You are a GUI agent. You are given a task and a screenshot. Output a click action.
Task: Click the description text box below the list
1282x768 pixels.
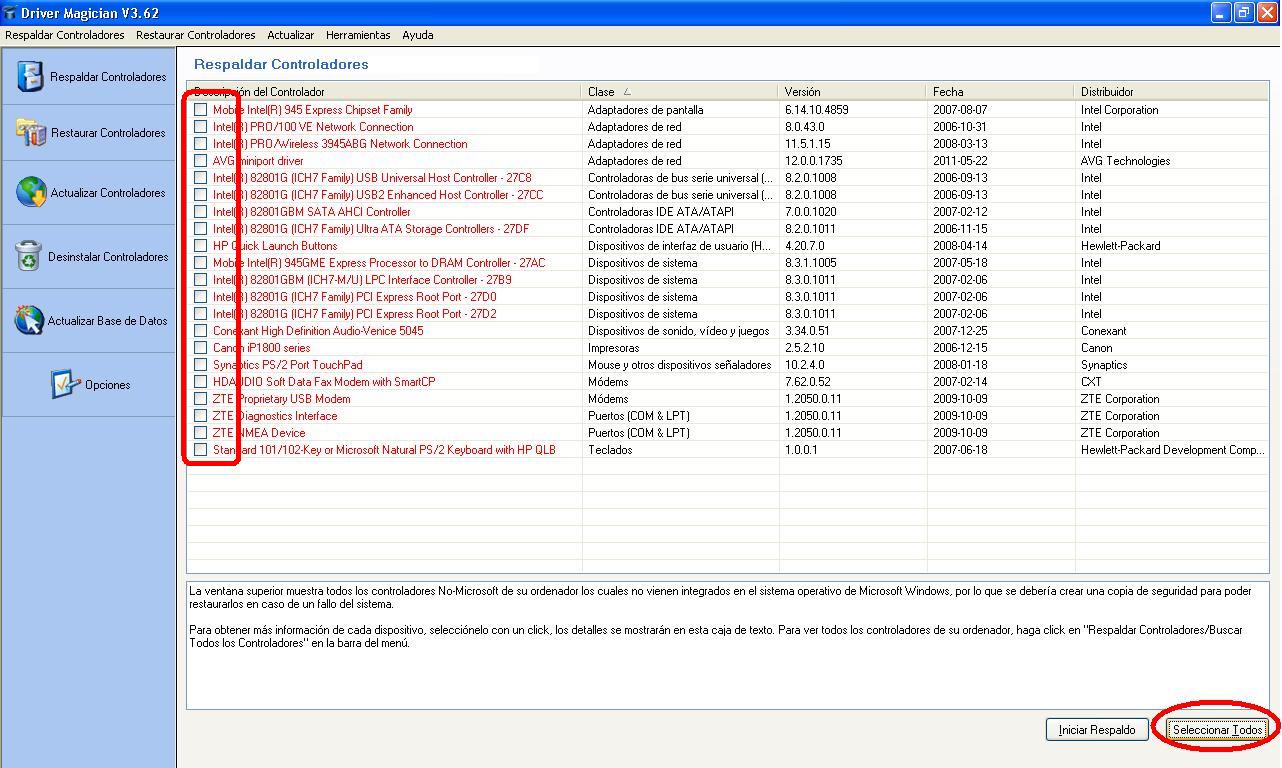pos(727,645)
